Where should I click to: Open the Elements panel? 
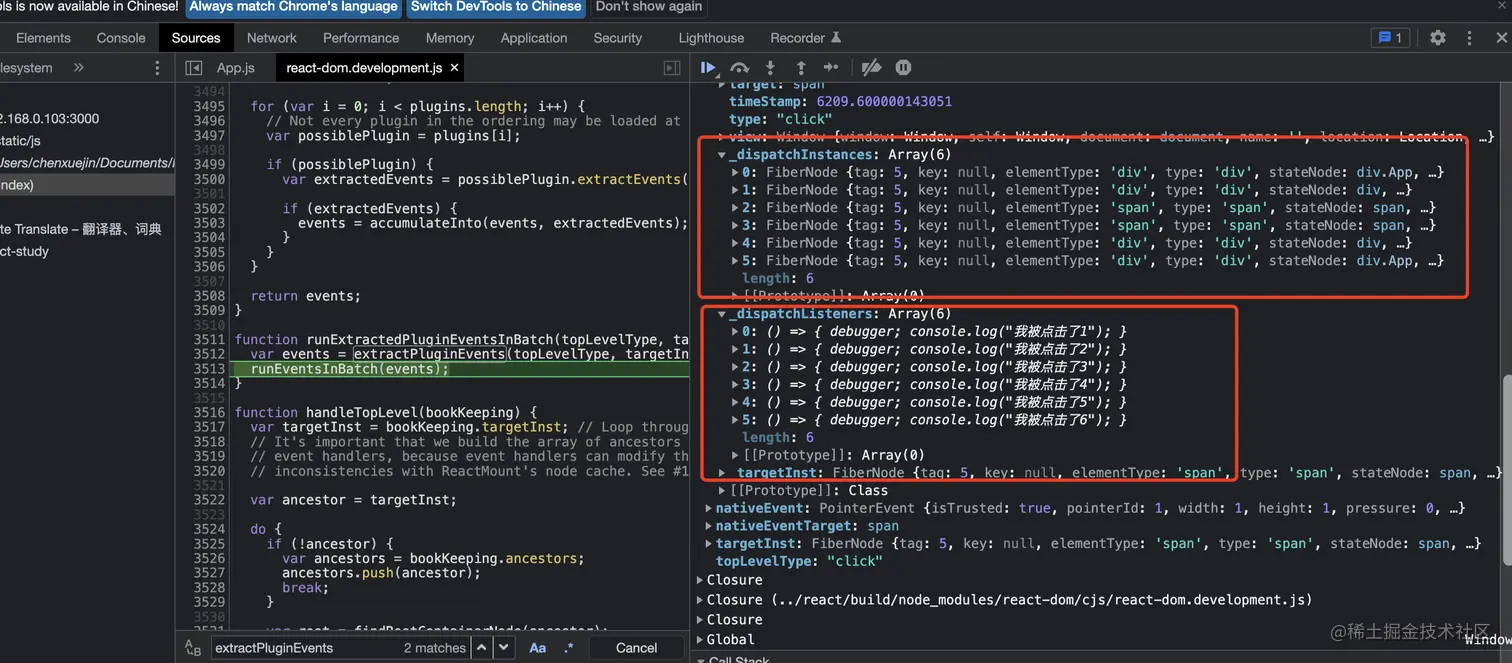(x=43, y=38)
